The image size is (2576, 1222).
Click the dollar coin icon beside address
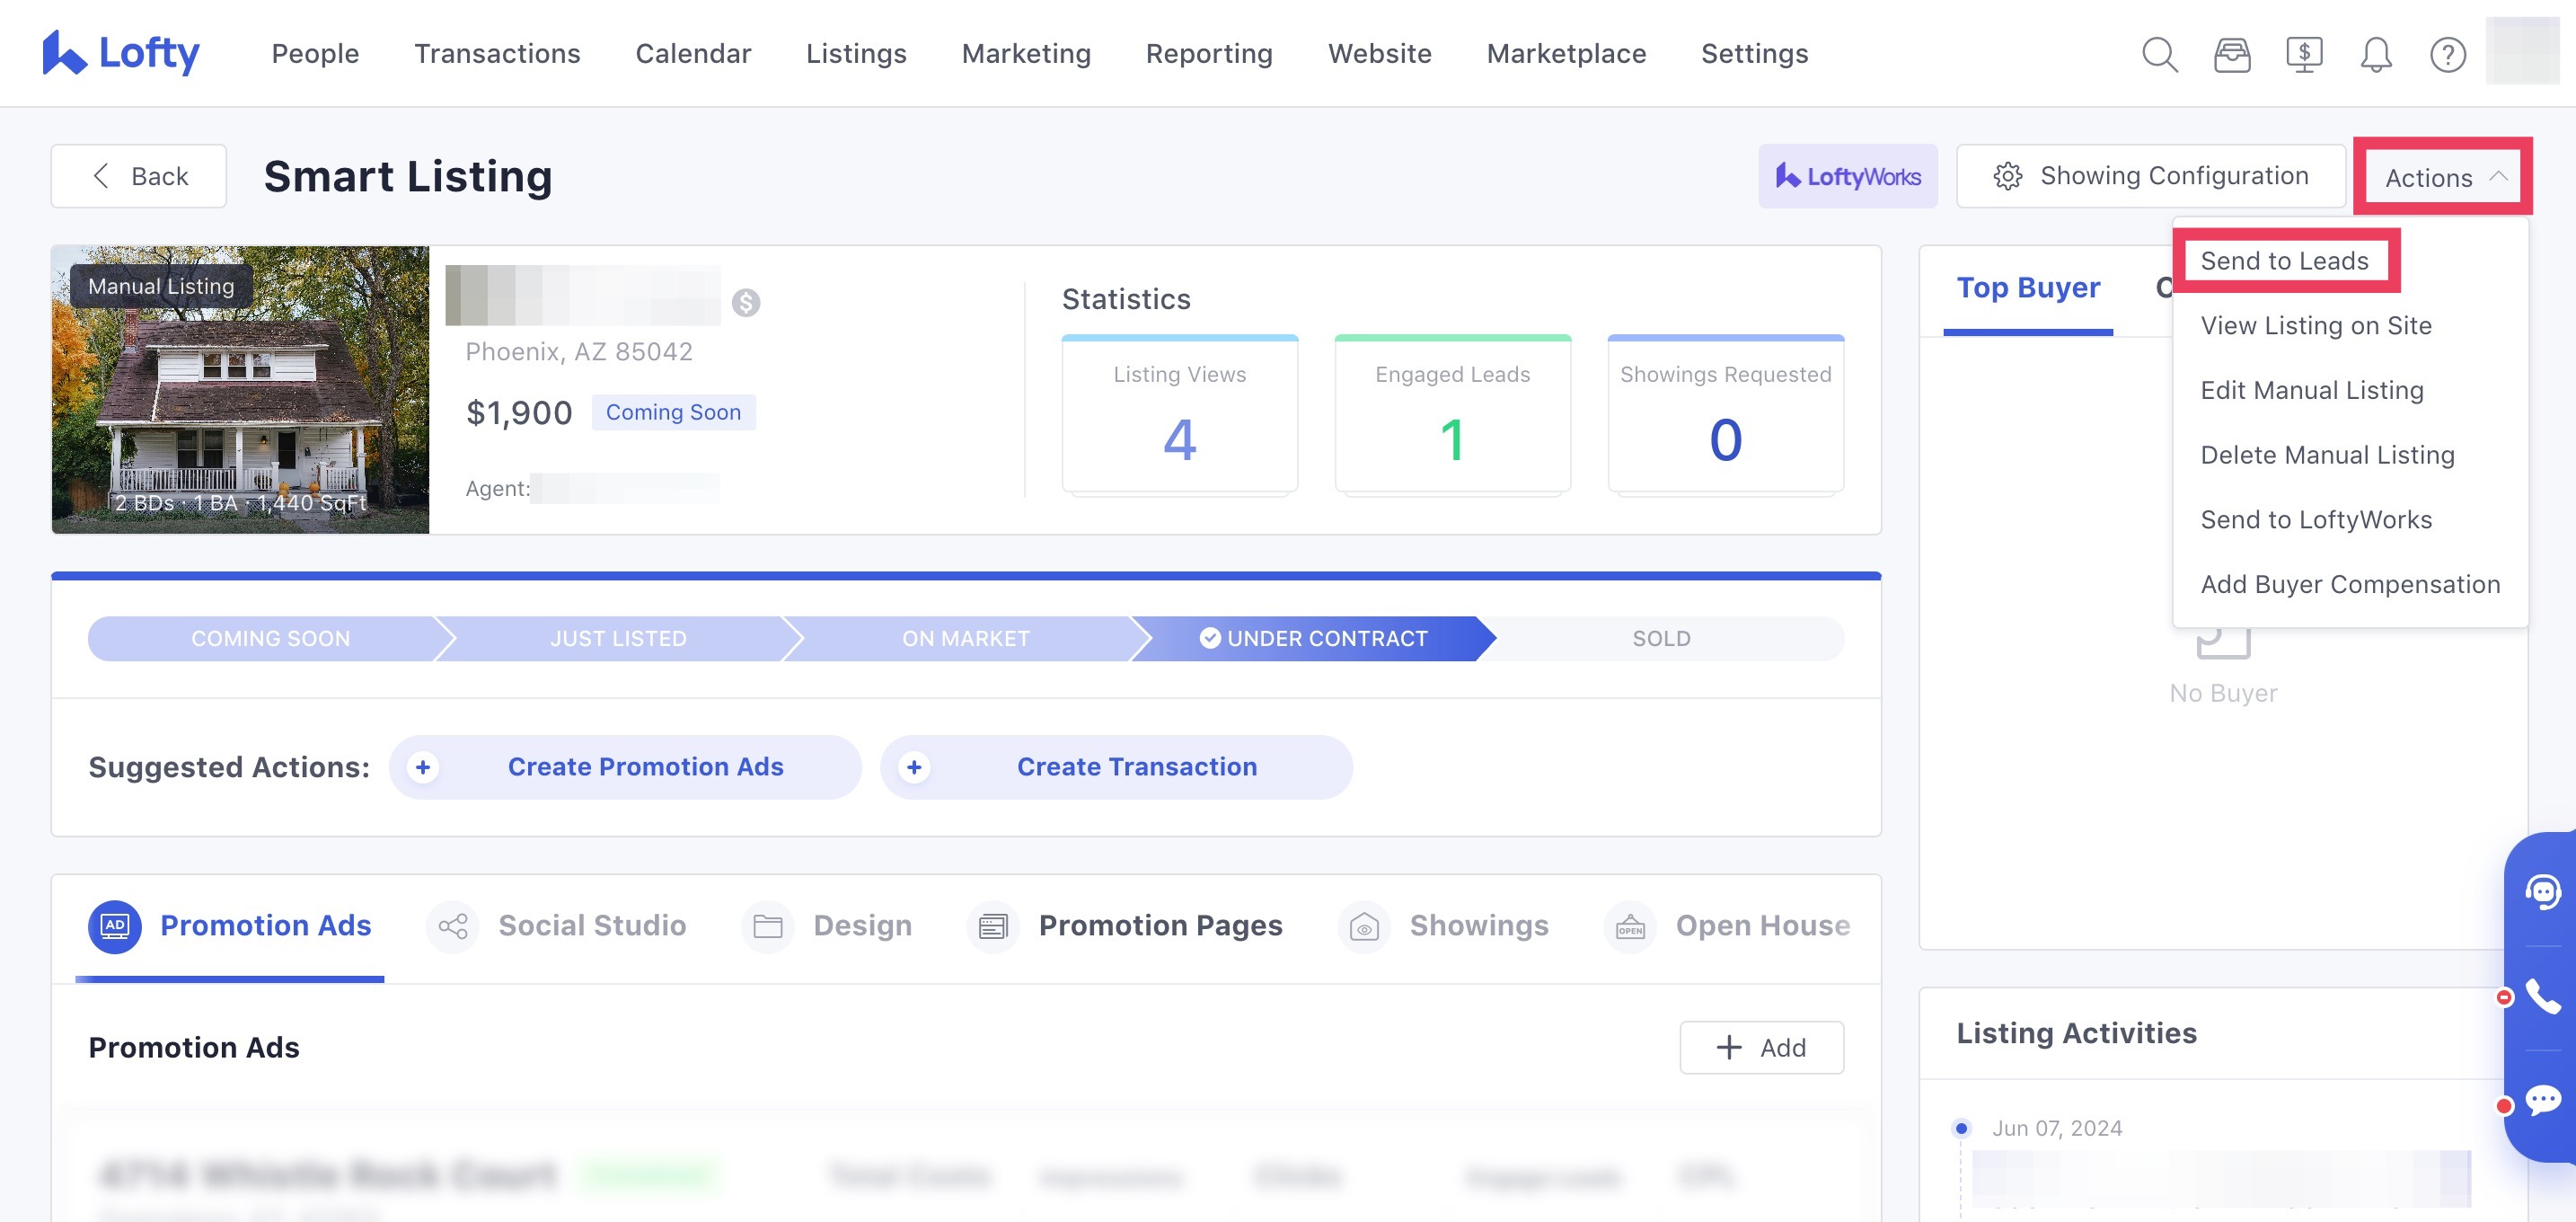click(745, 302)
